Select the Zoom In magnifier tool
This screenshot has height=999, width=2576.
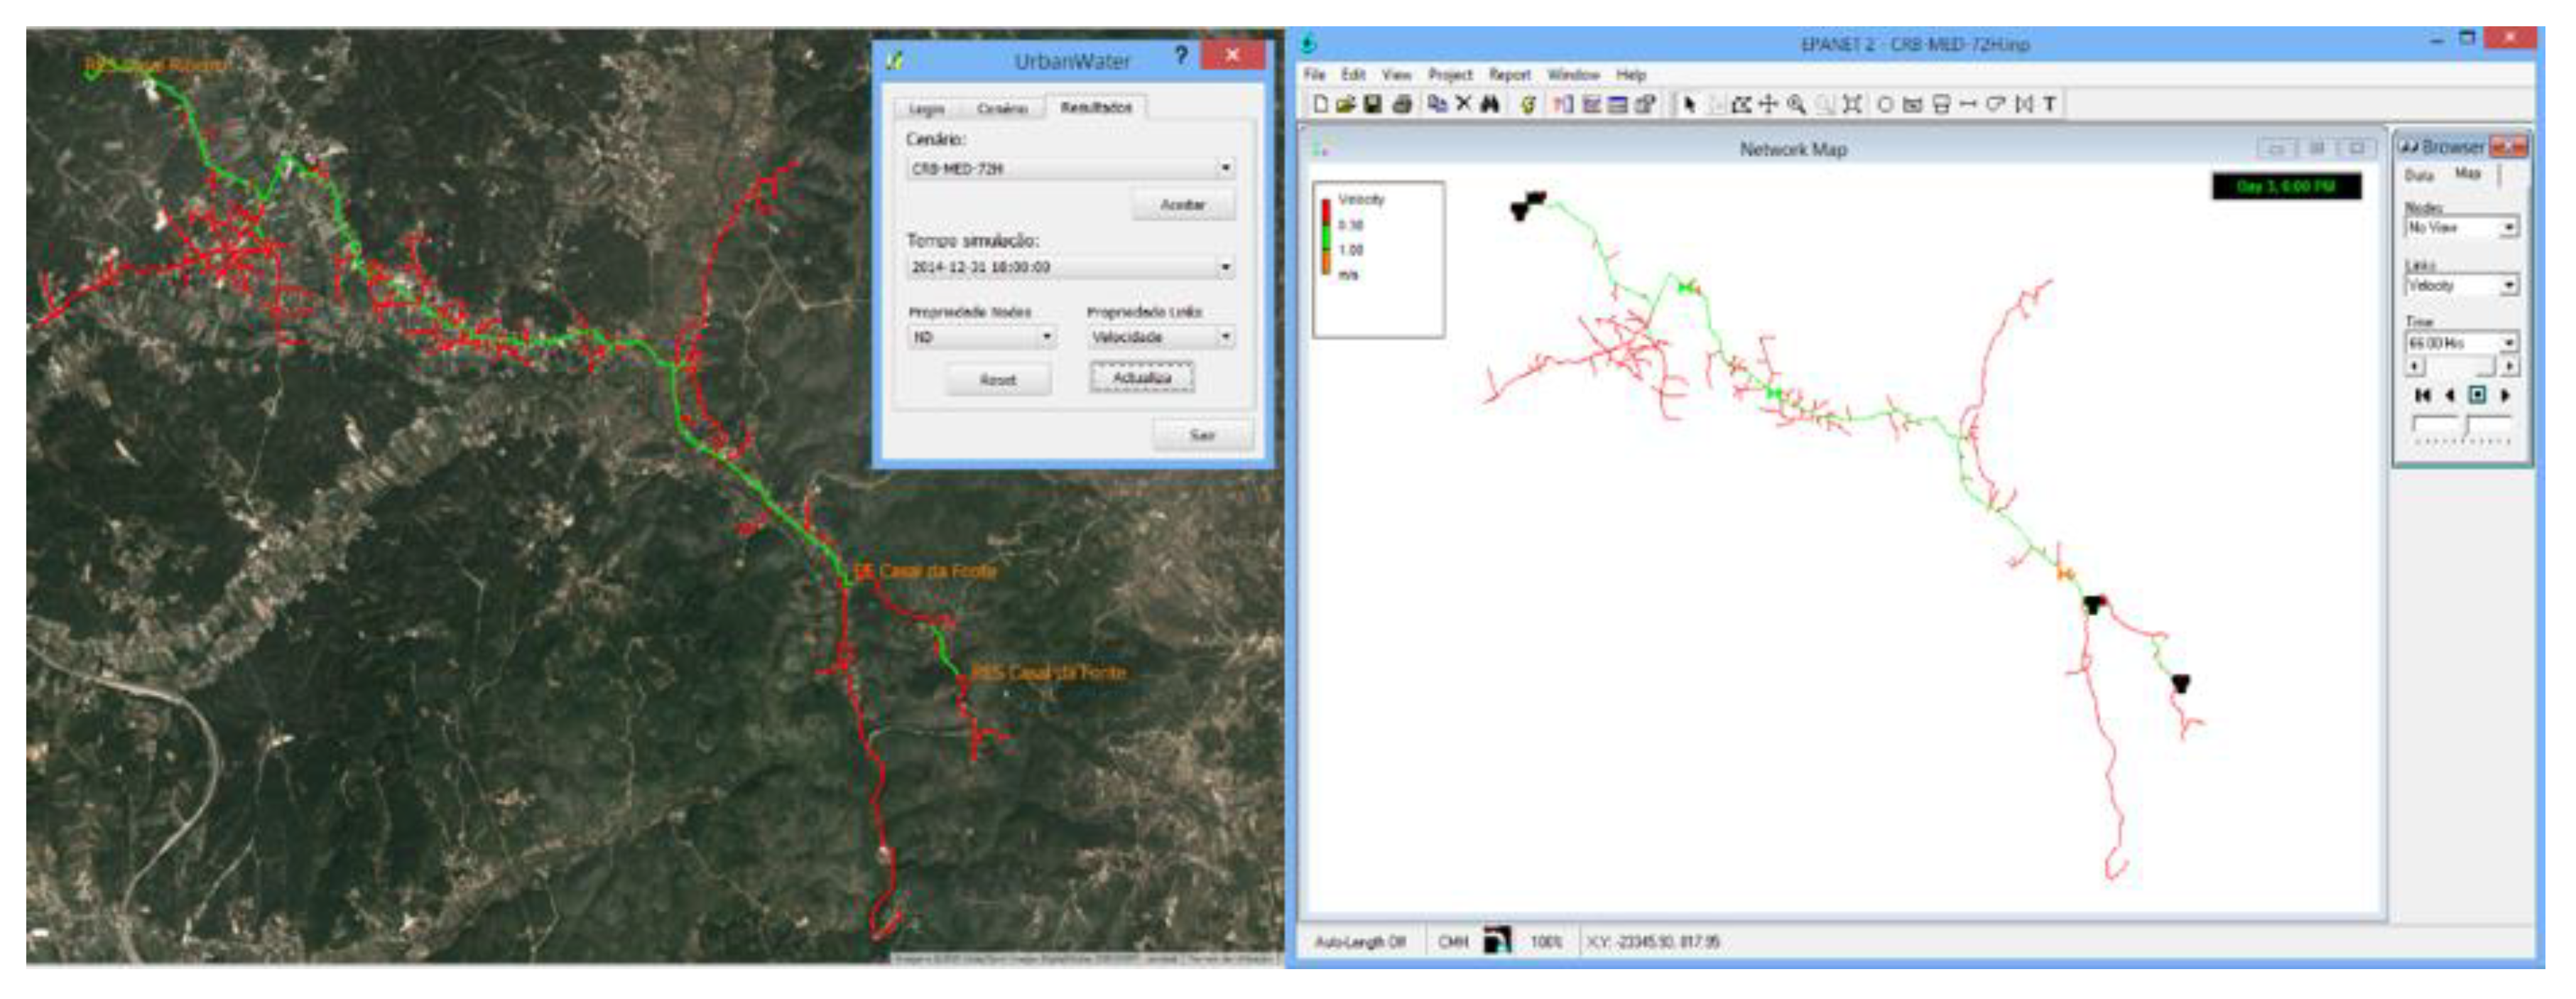point(1796,104)
